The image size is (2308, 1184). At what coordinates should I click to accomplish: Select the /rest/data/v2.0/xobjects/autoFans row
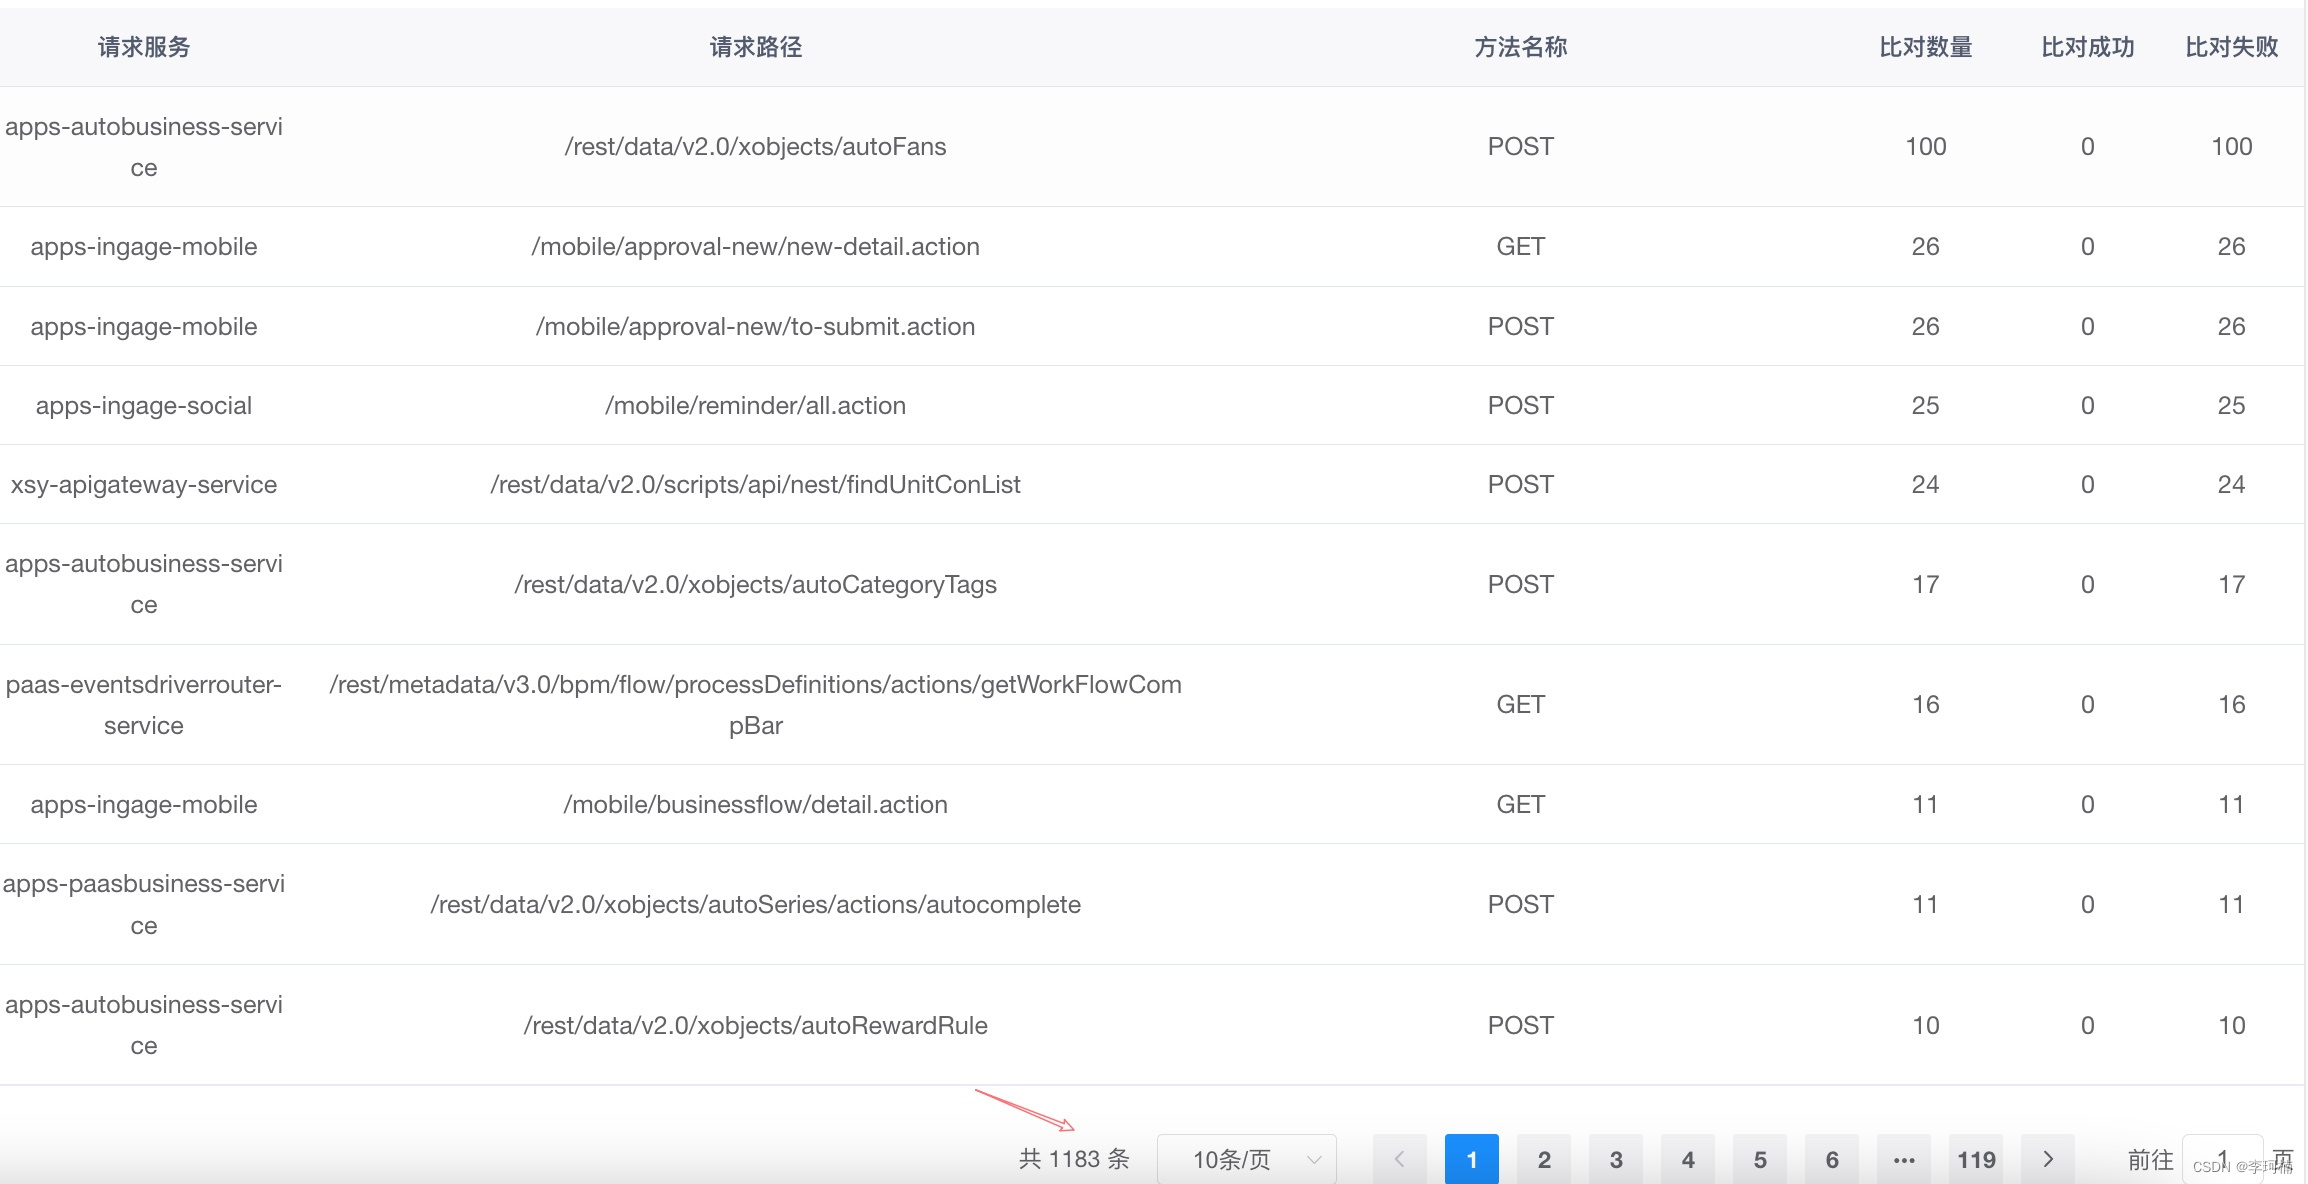coord(755,147)
